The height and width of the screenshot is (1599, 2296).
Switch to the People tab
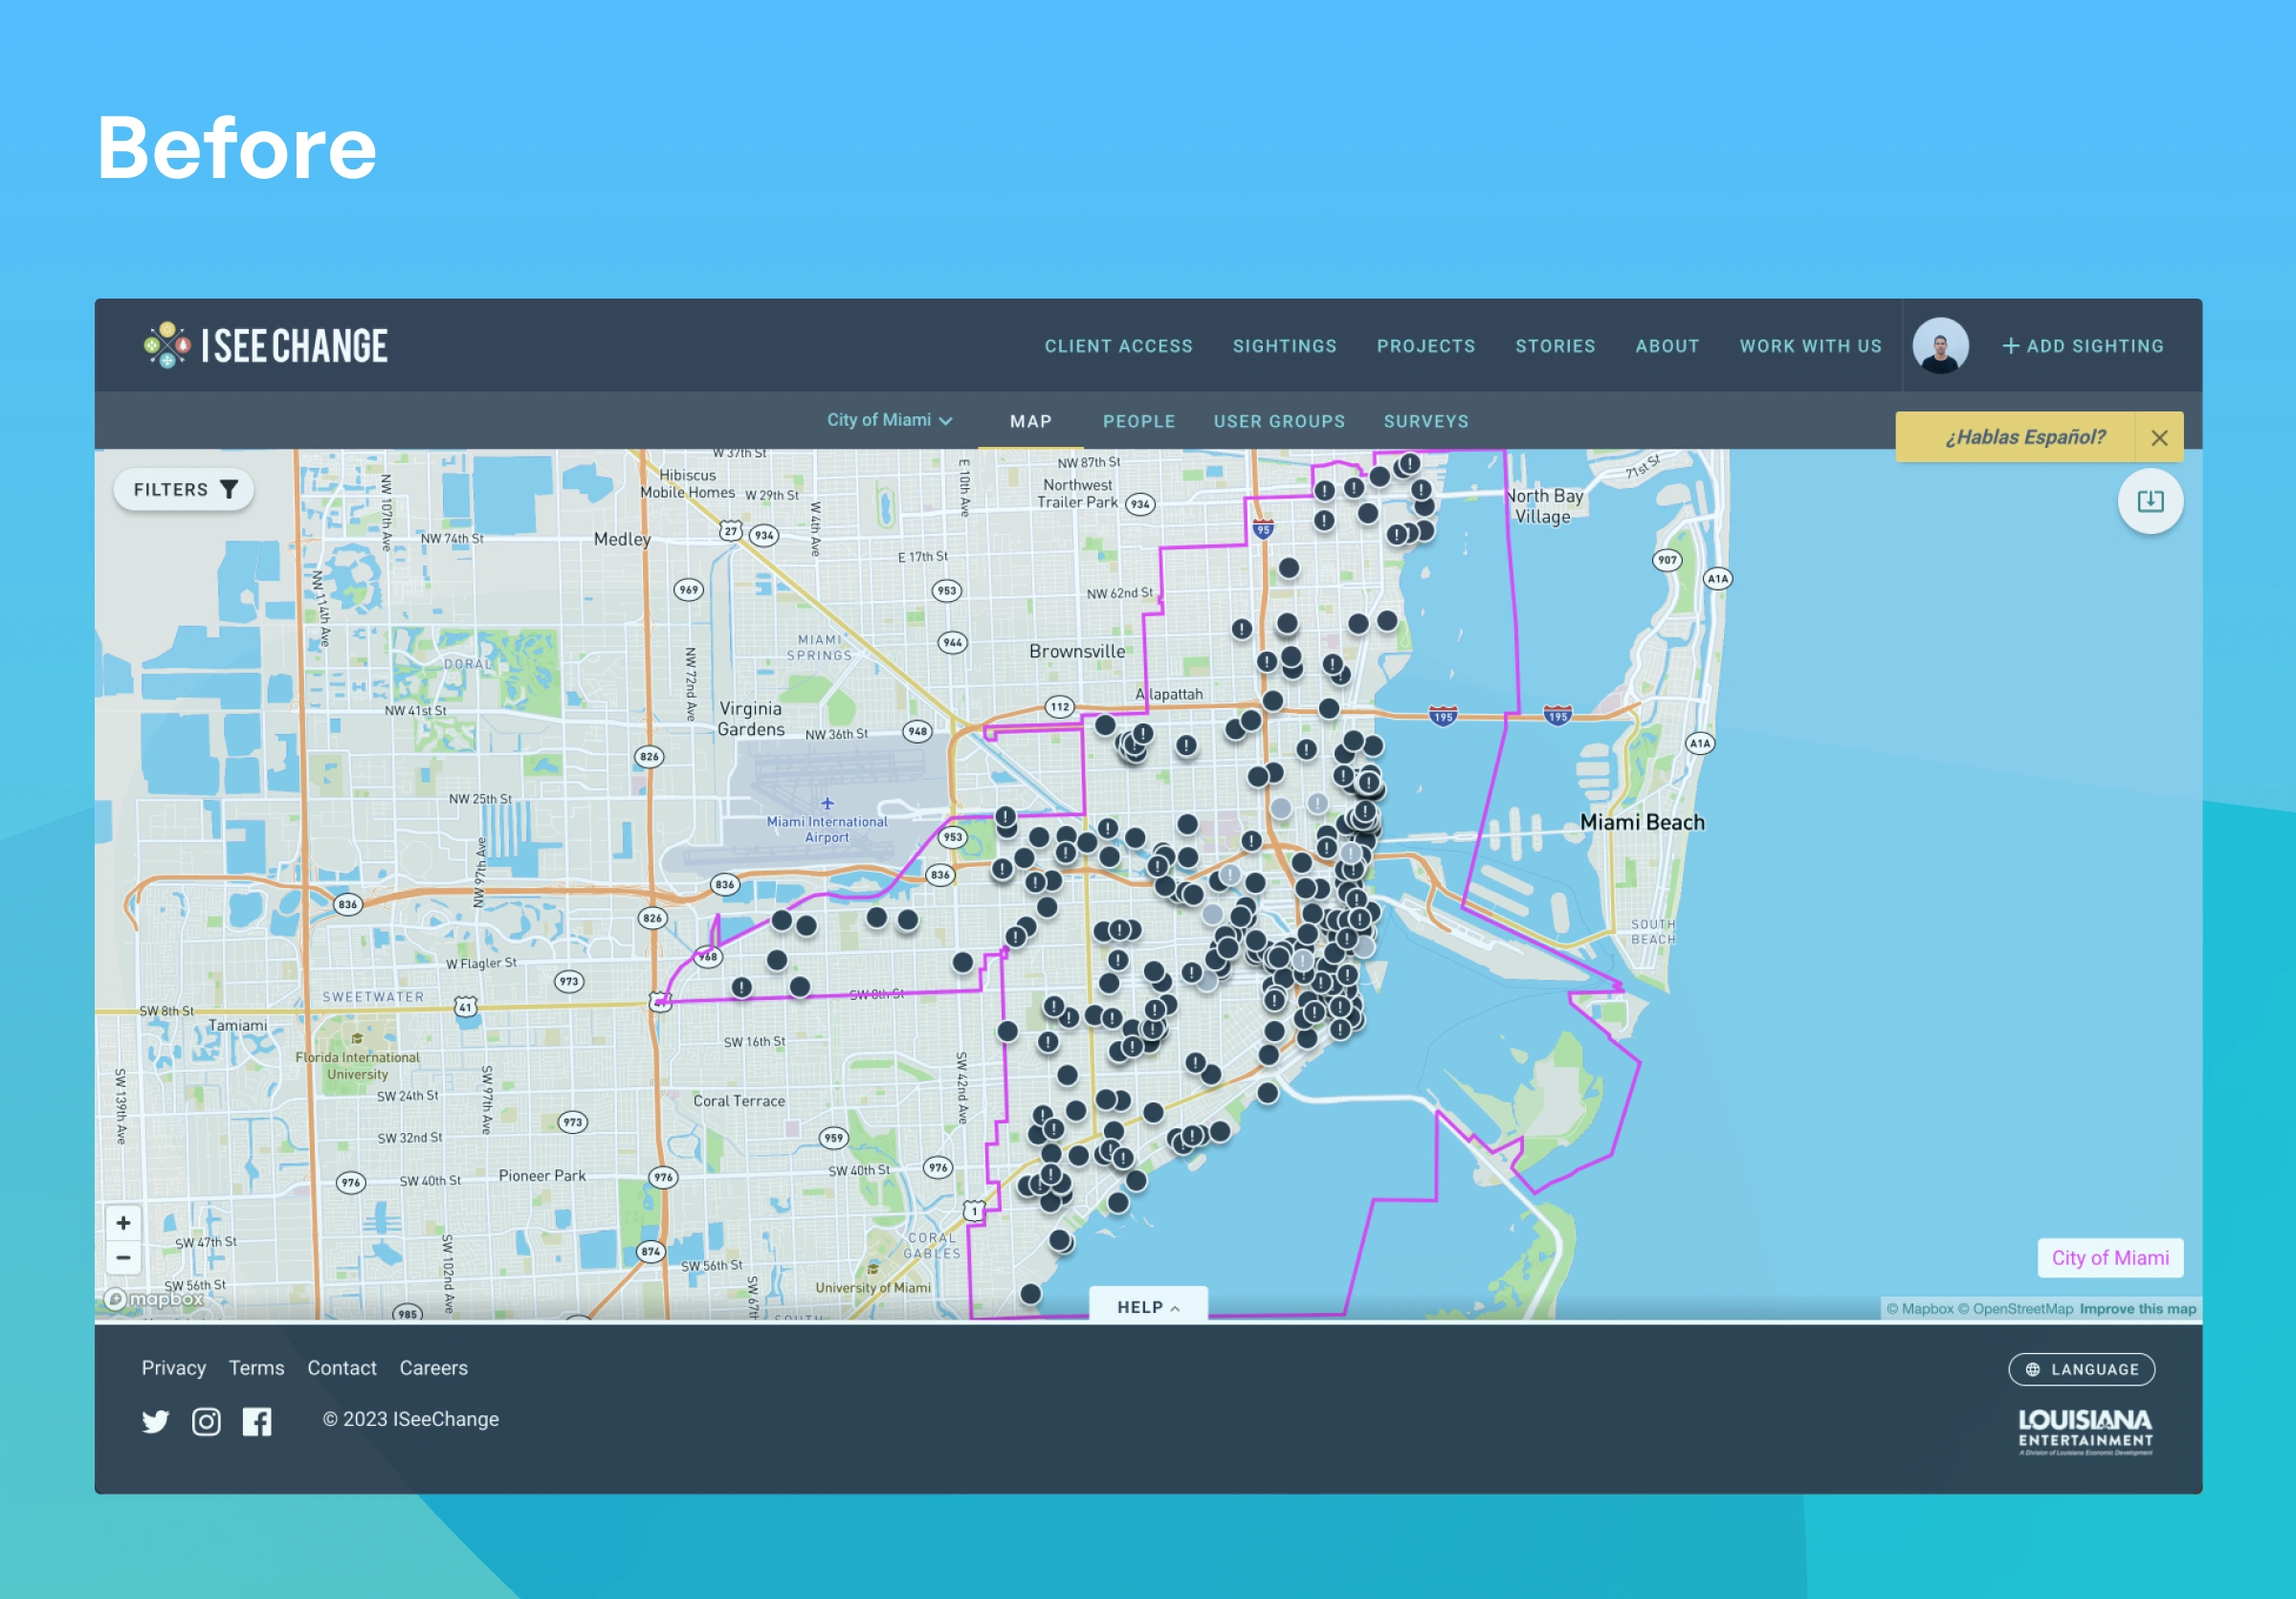[x=1139, y=421]
